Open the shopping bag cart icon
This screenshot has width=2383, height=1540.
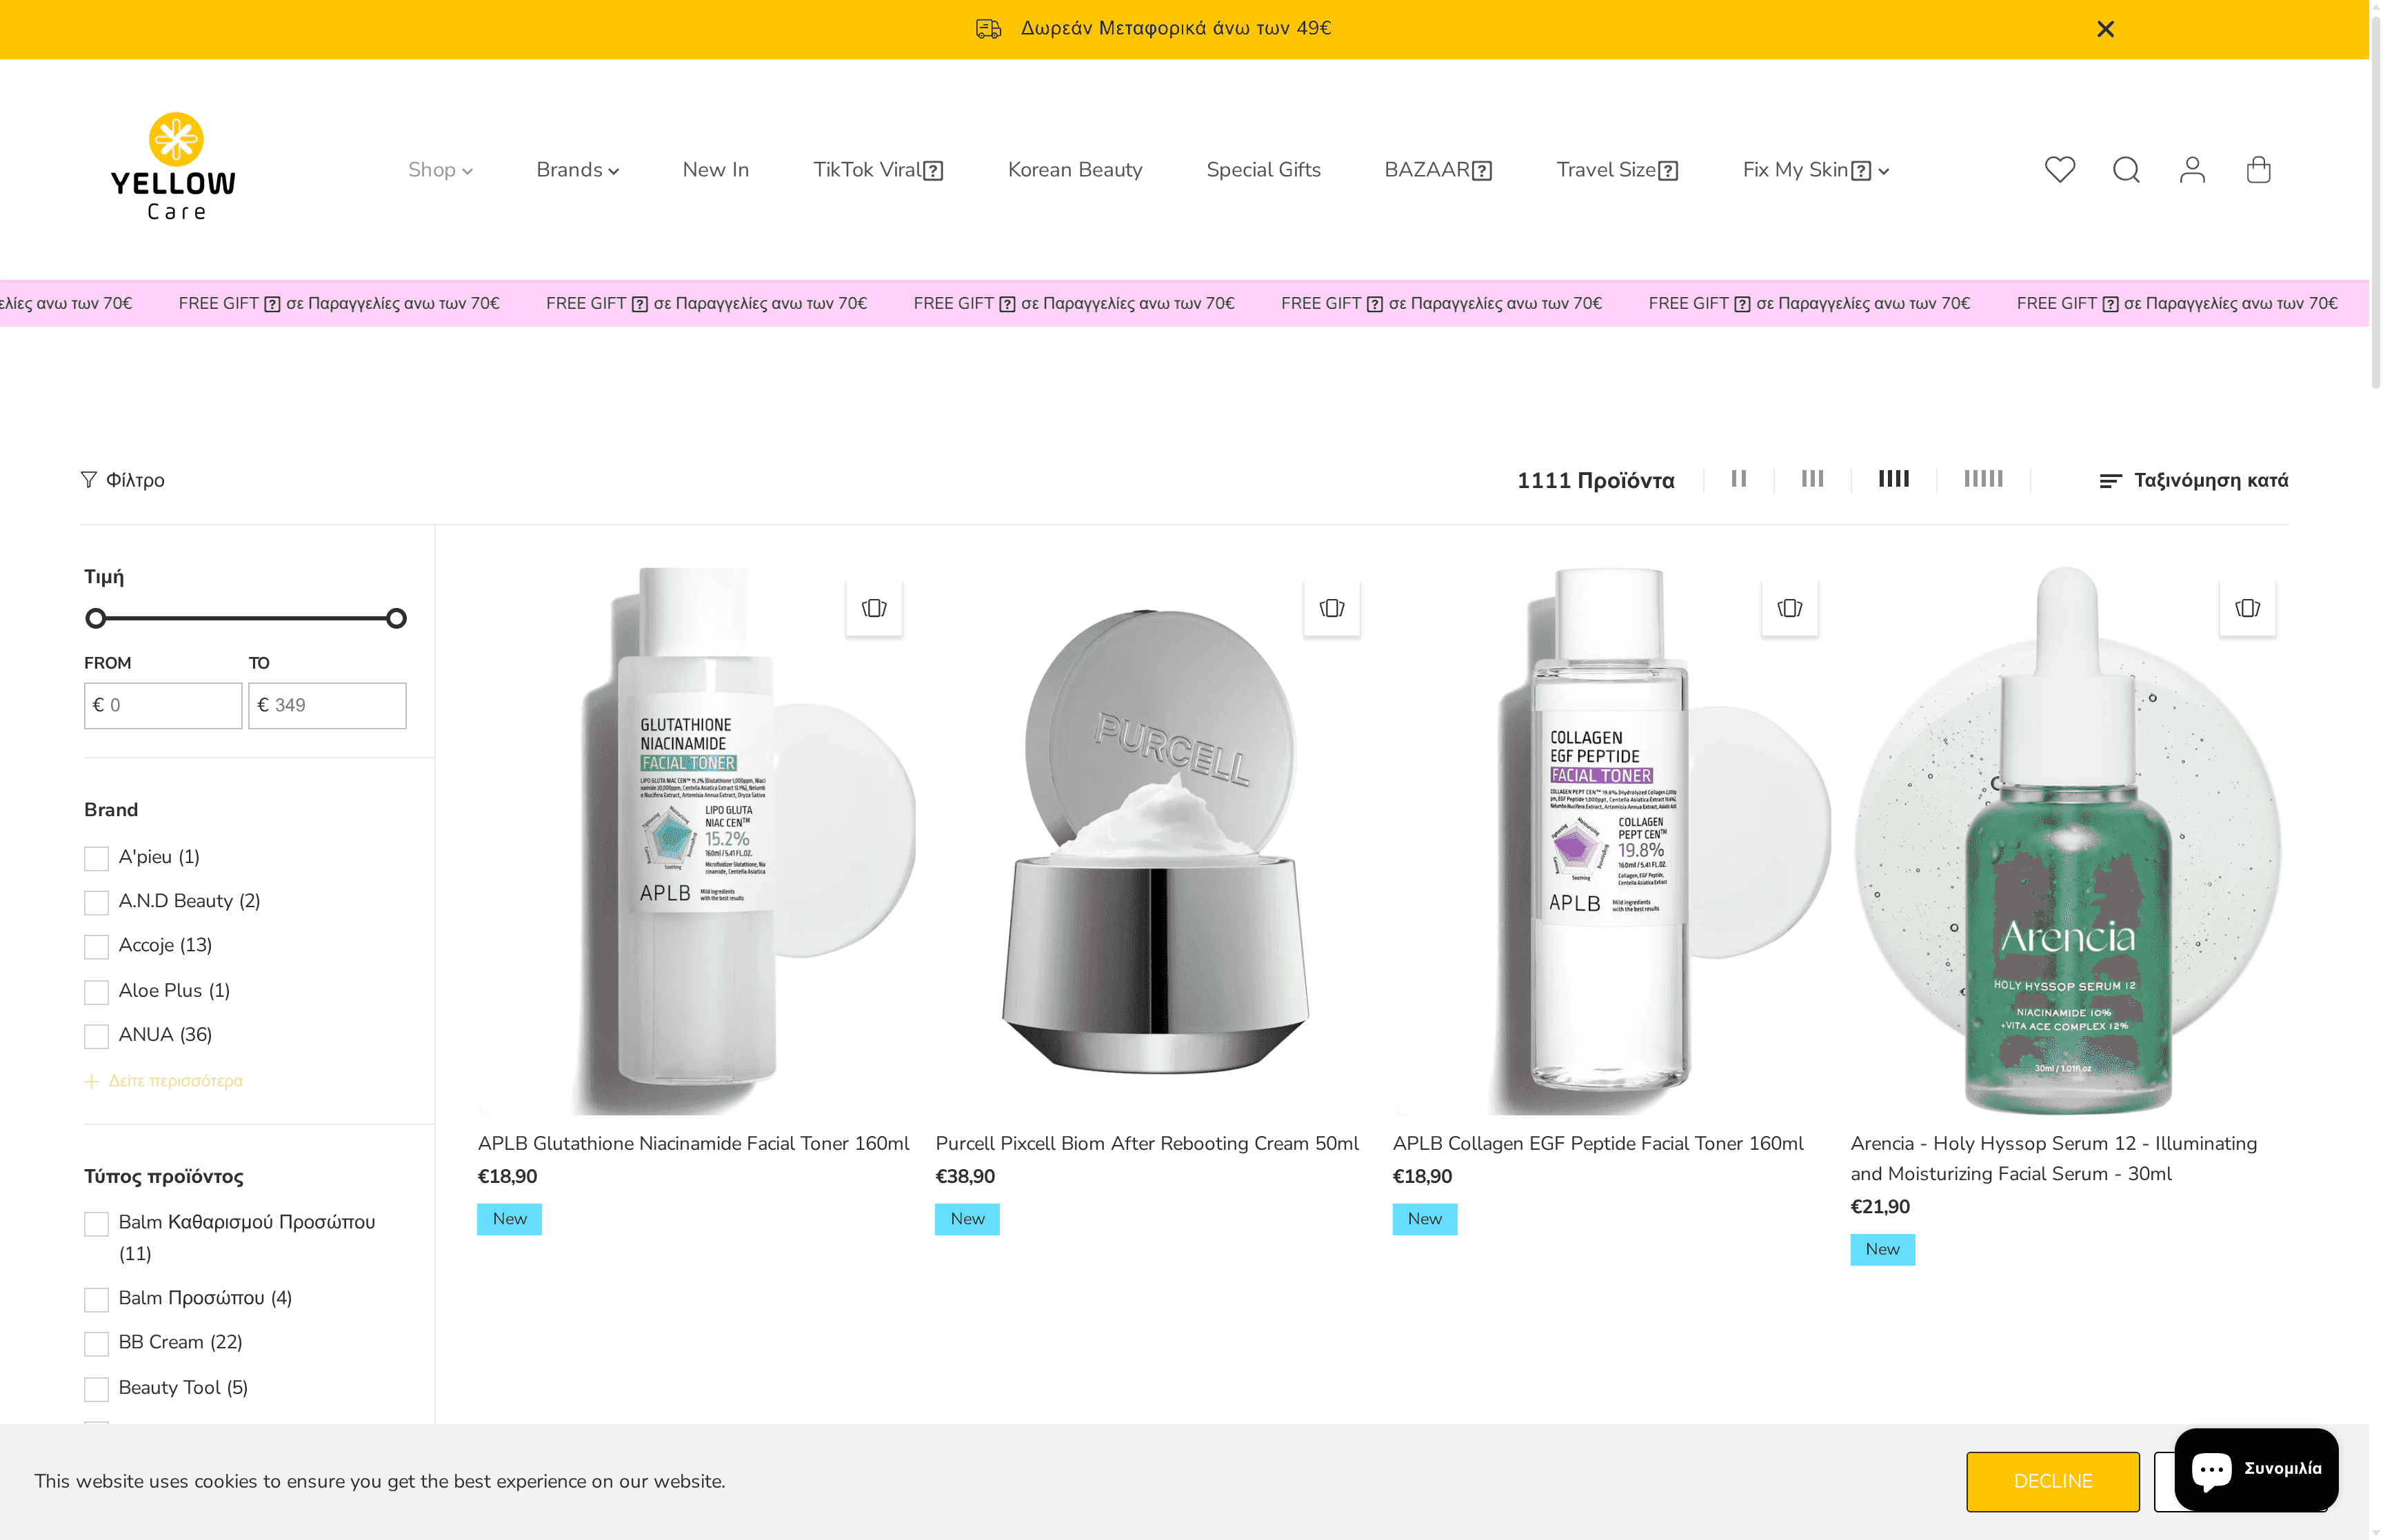[x=2258, y=170]
